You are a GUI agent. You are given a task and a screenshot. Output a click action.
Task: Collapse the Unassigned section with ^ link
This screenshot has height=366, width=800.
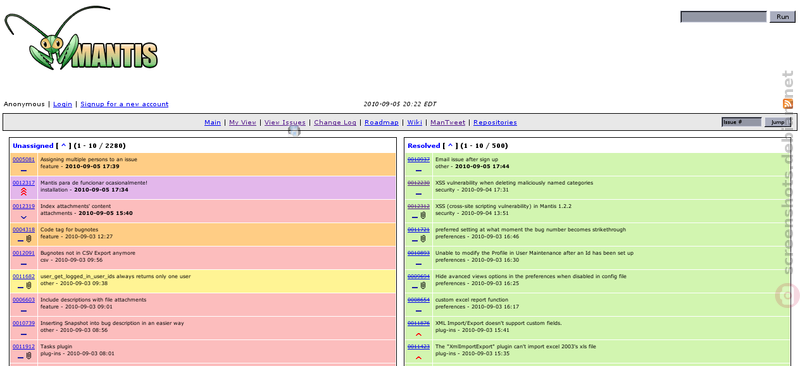tap(64, 145)
